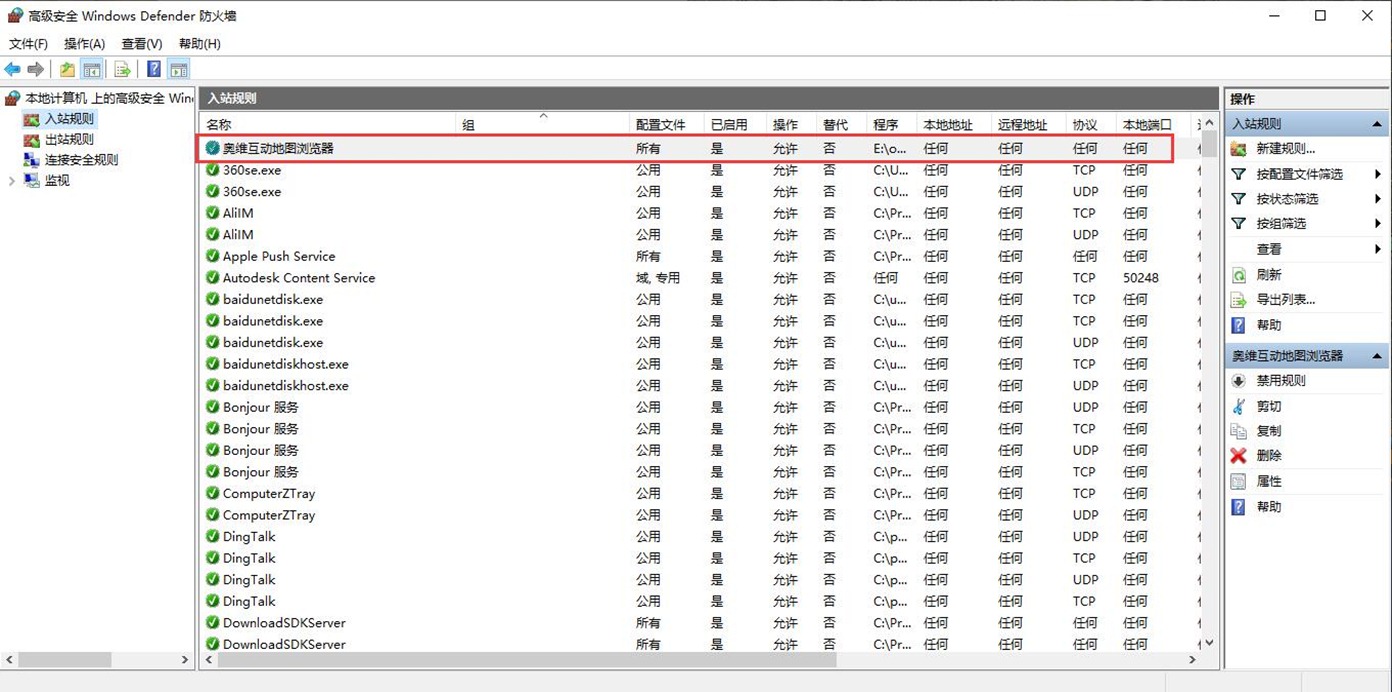Screen dimensions: 1392x692
Task: Click 新建规则 in the actions panel
Action: point(1285,149)
